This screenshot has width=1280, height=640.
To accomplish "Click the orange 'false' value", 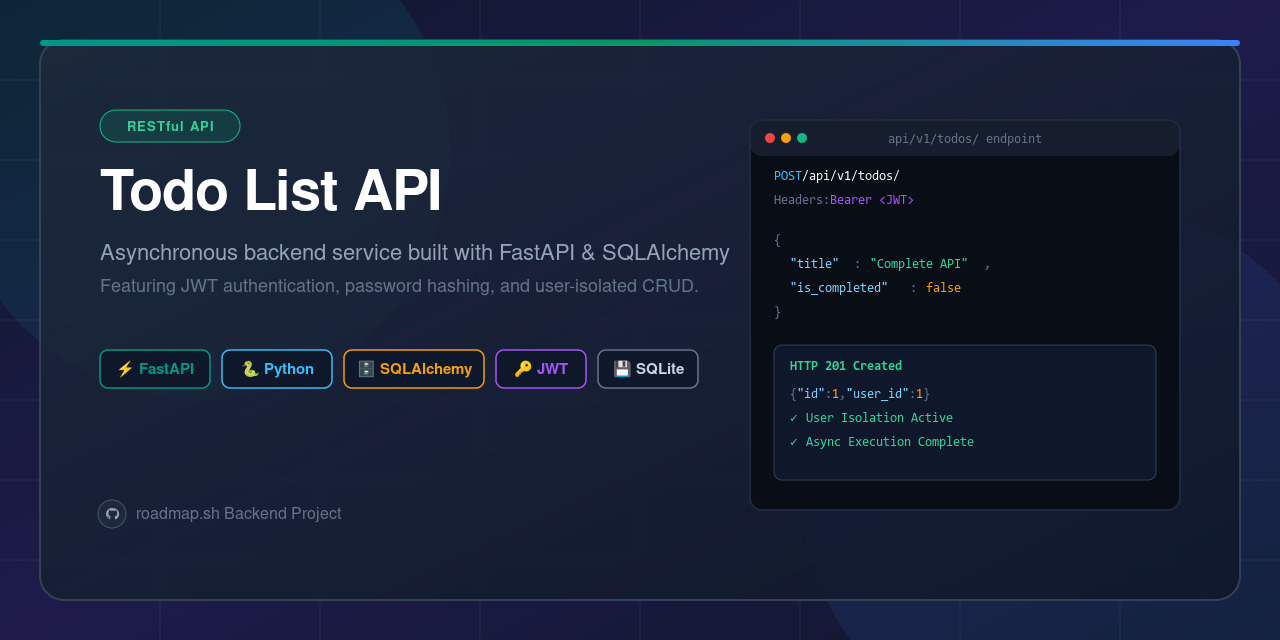I will [x=943, y=288].
